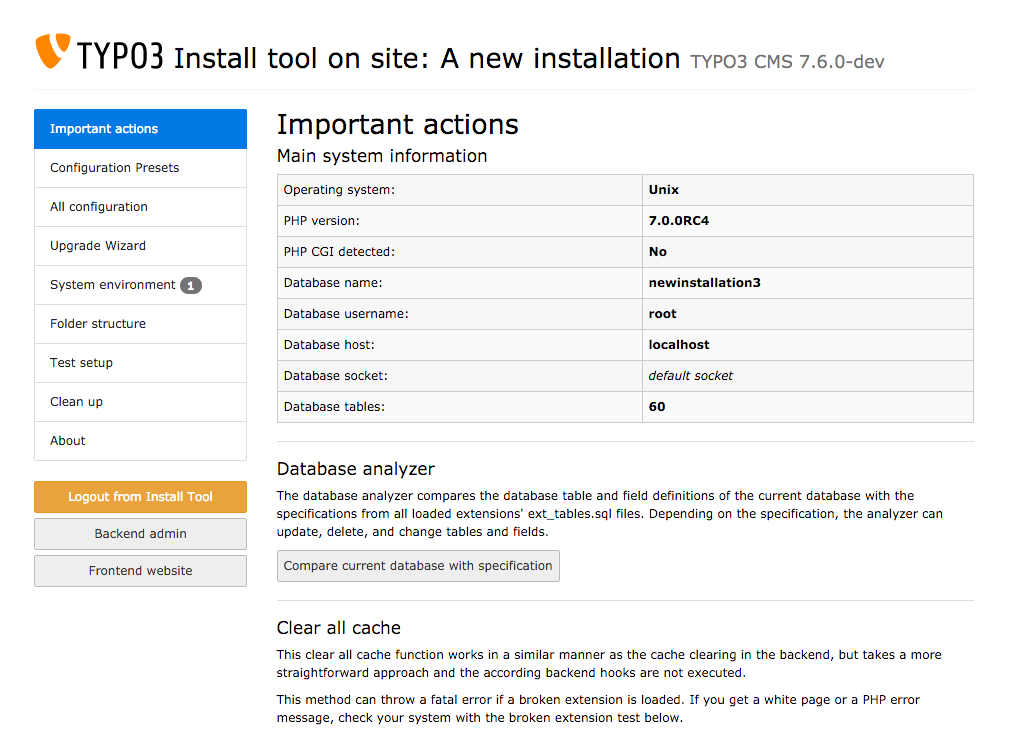Select the Main system information subheading
Screen dimensions: 1011x729
click(382, 156)
